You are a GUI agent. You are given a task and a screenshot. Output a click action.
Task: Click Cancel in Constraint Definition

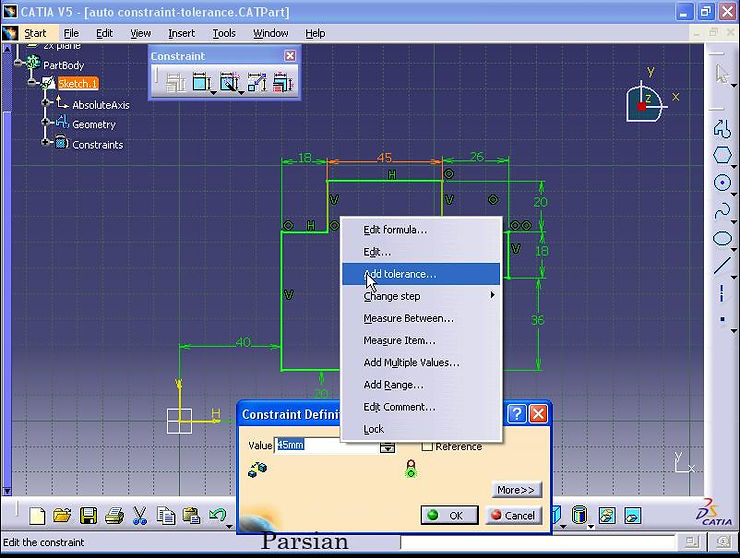pyautogui.click(x=513, y=515)
